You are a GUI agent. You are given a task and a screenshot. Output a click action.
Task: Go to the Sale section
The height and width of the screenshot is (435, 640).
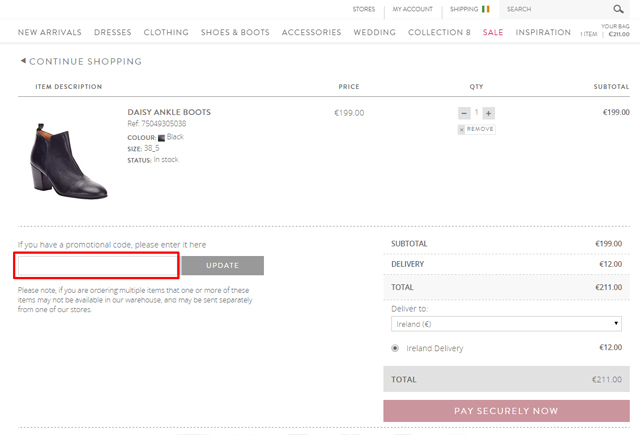(493, 33)
